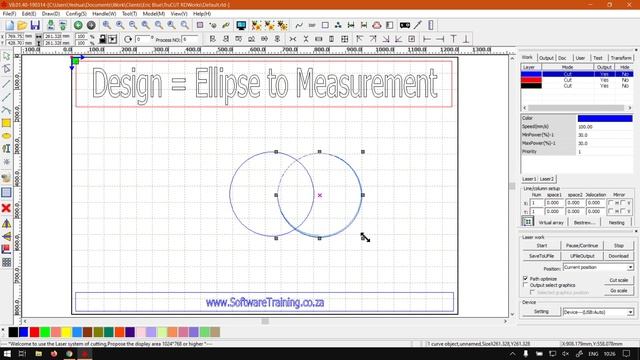Click the green Undo arrow icon

click(x=78, y=25)
